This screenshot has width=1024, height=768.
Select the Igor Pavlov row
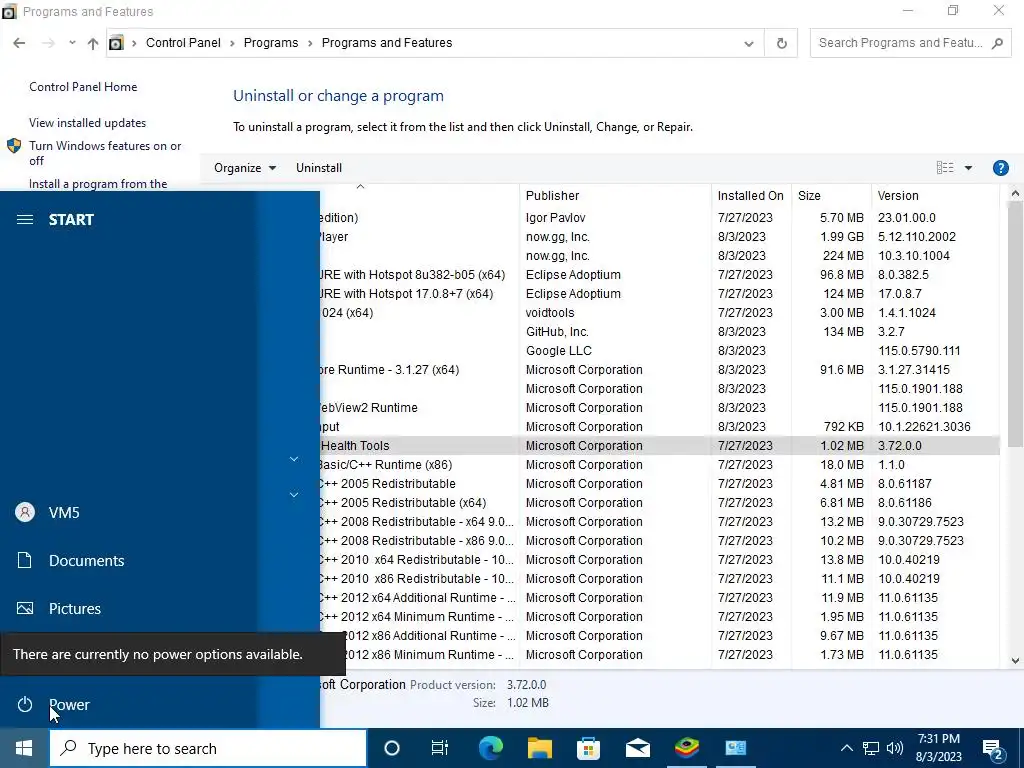(x=659, y=217)
